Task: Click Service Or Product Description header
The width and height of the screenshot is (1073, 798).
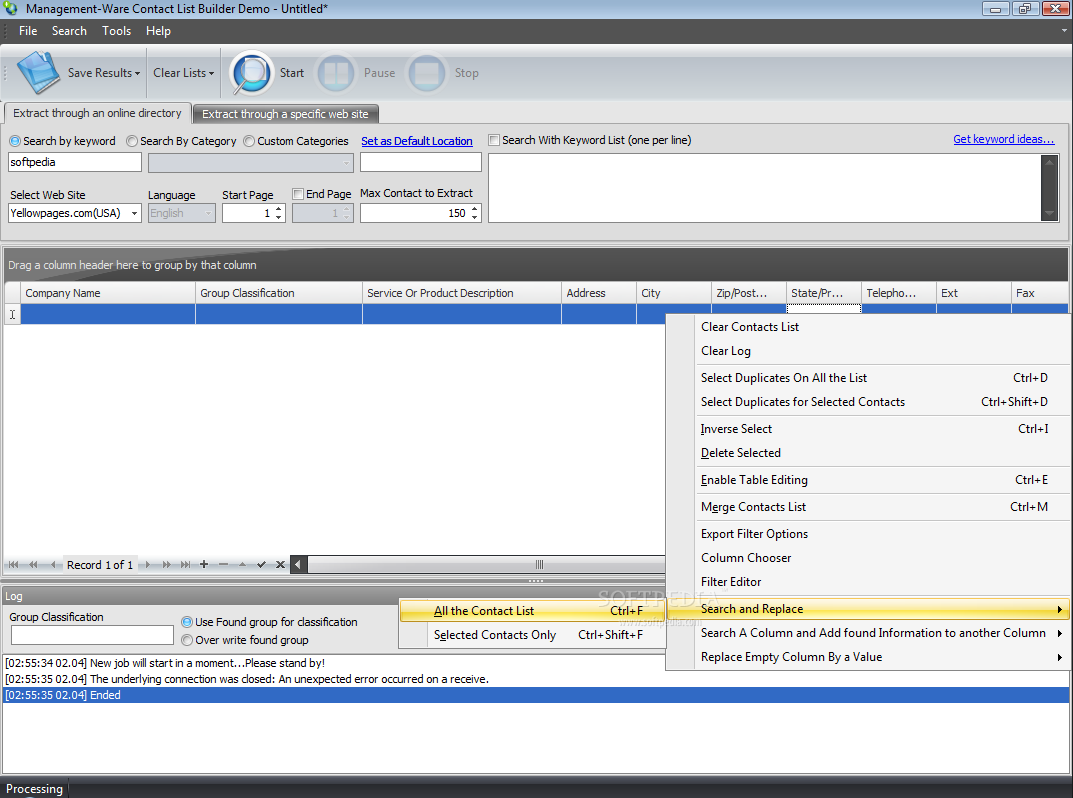Action: tap(462, 293)
